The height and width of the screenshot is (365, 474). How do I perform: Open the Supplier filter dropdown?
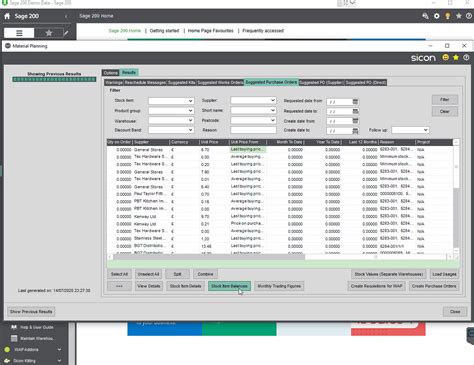(253, 100)
